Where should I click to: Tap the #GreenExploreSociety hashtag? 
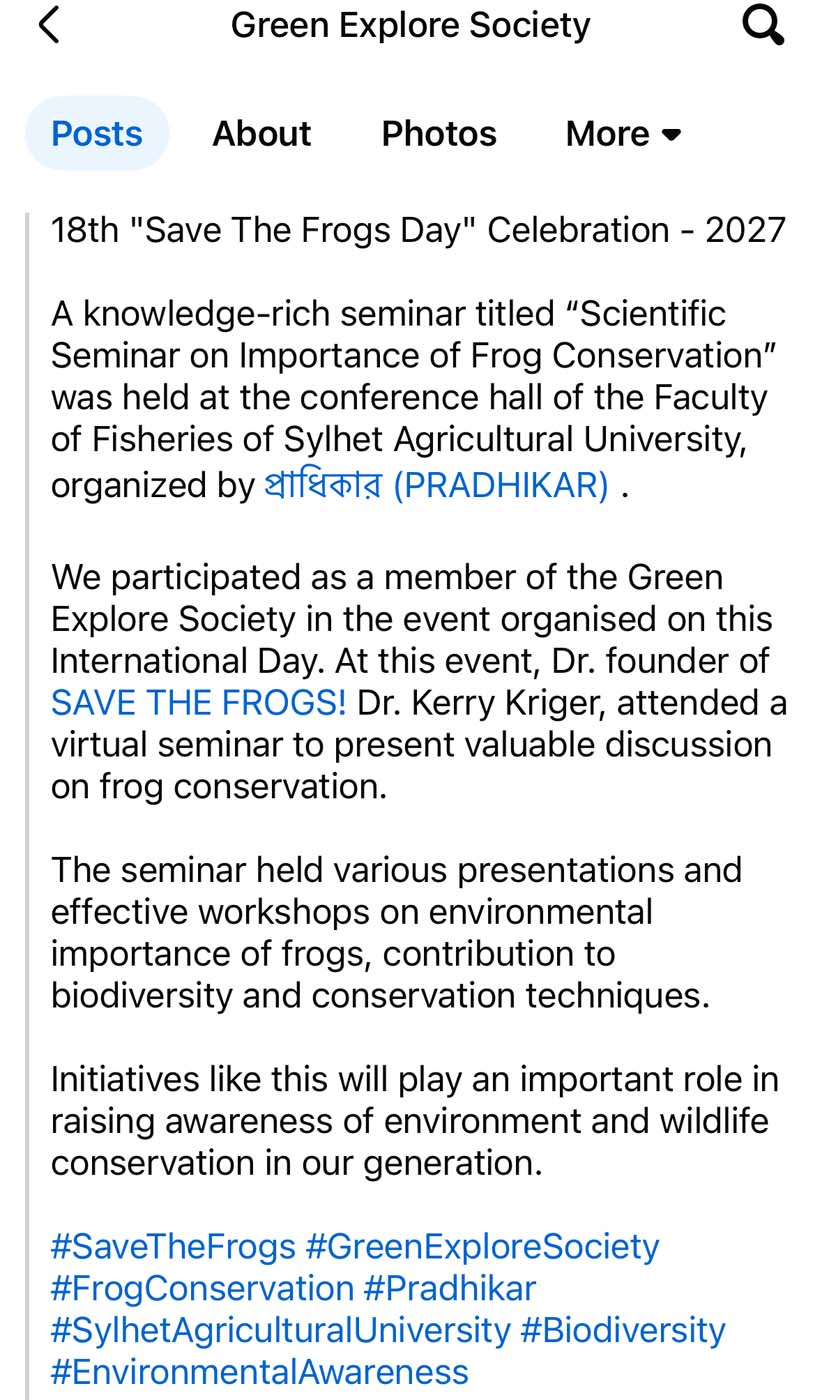pos(482,1247)
